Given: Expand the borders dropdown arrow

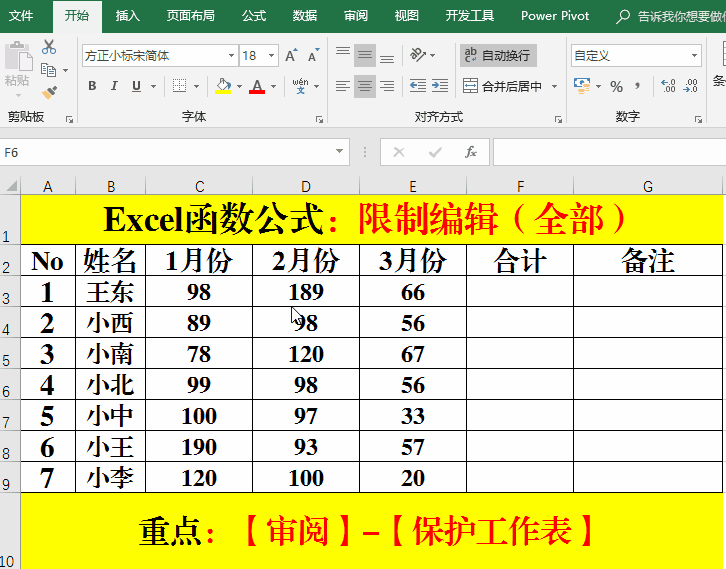Looking at the screenshot, I should click(x=196, y=86).
